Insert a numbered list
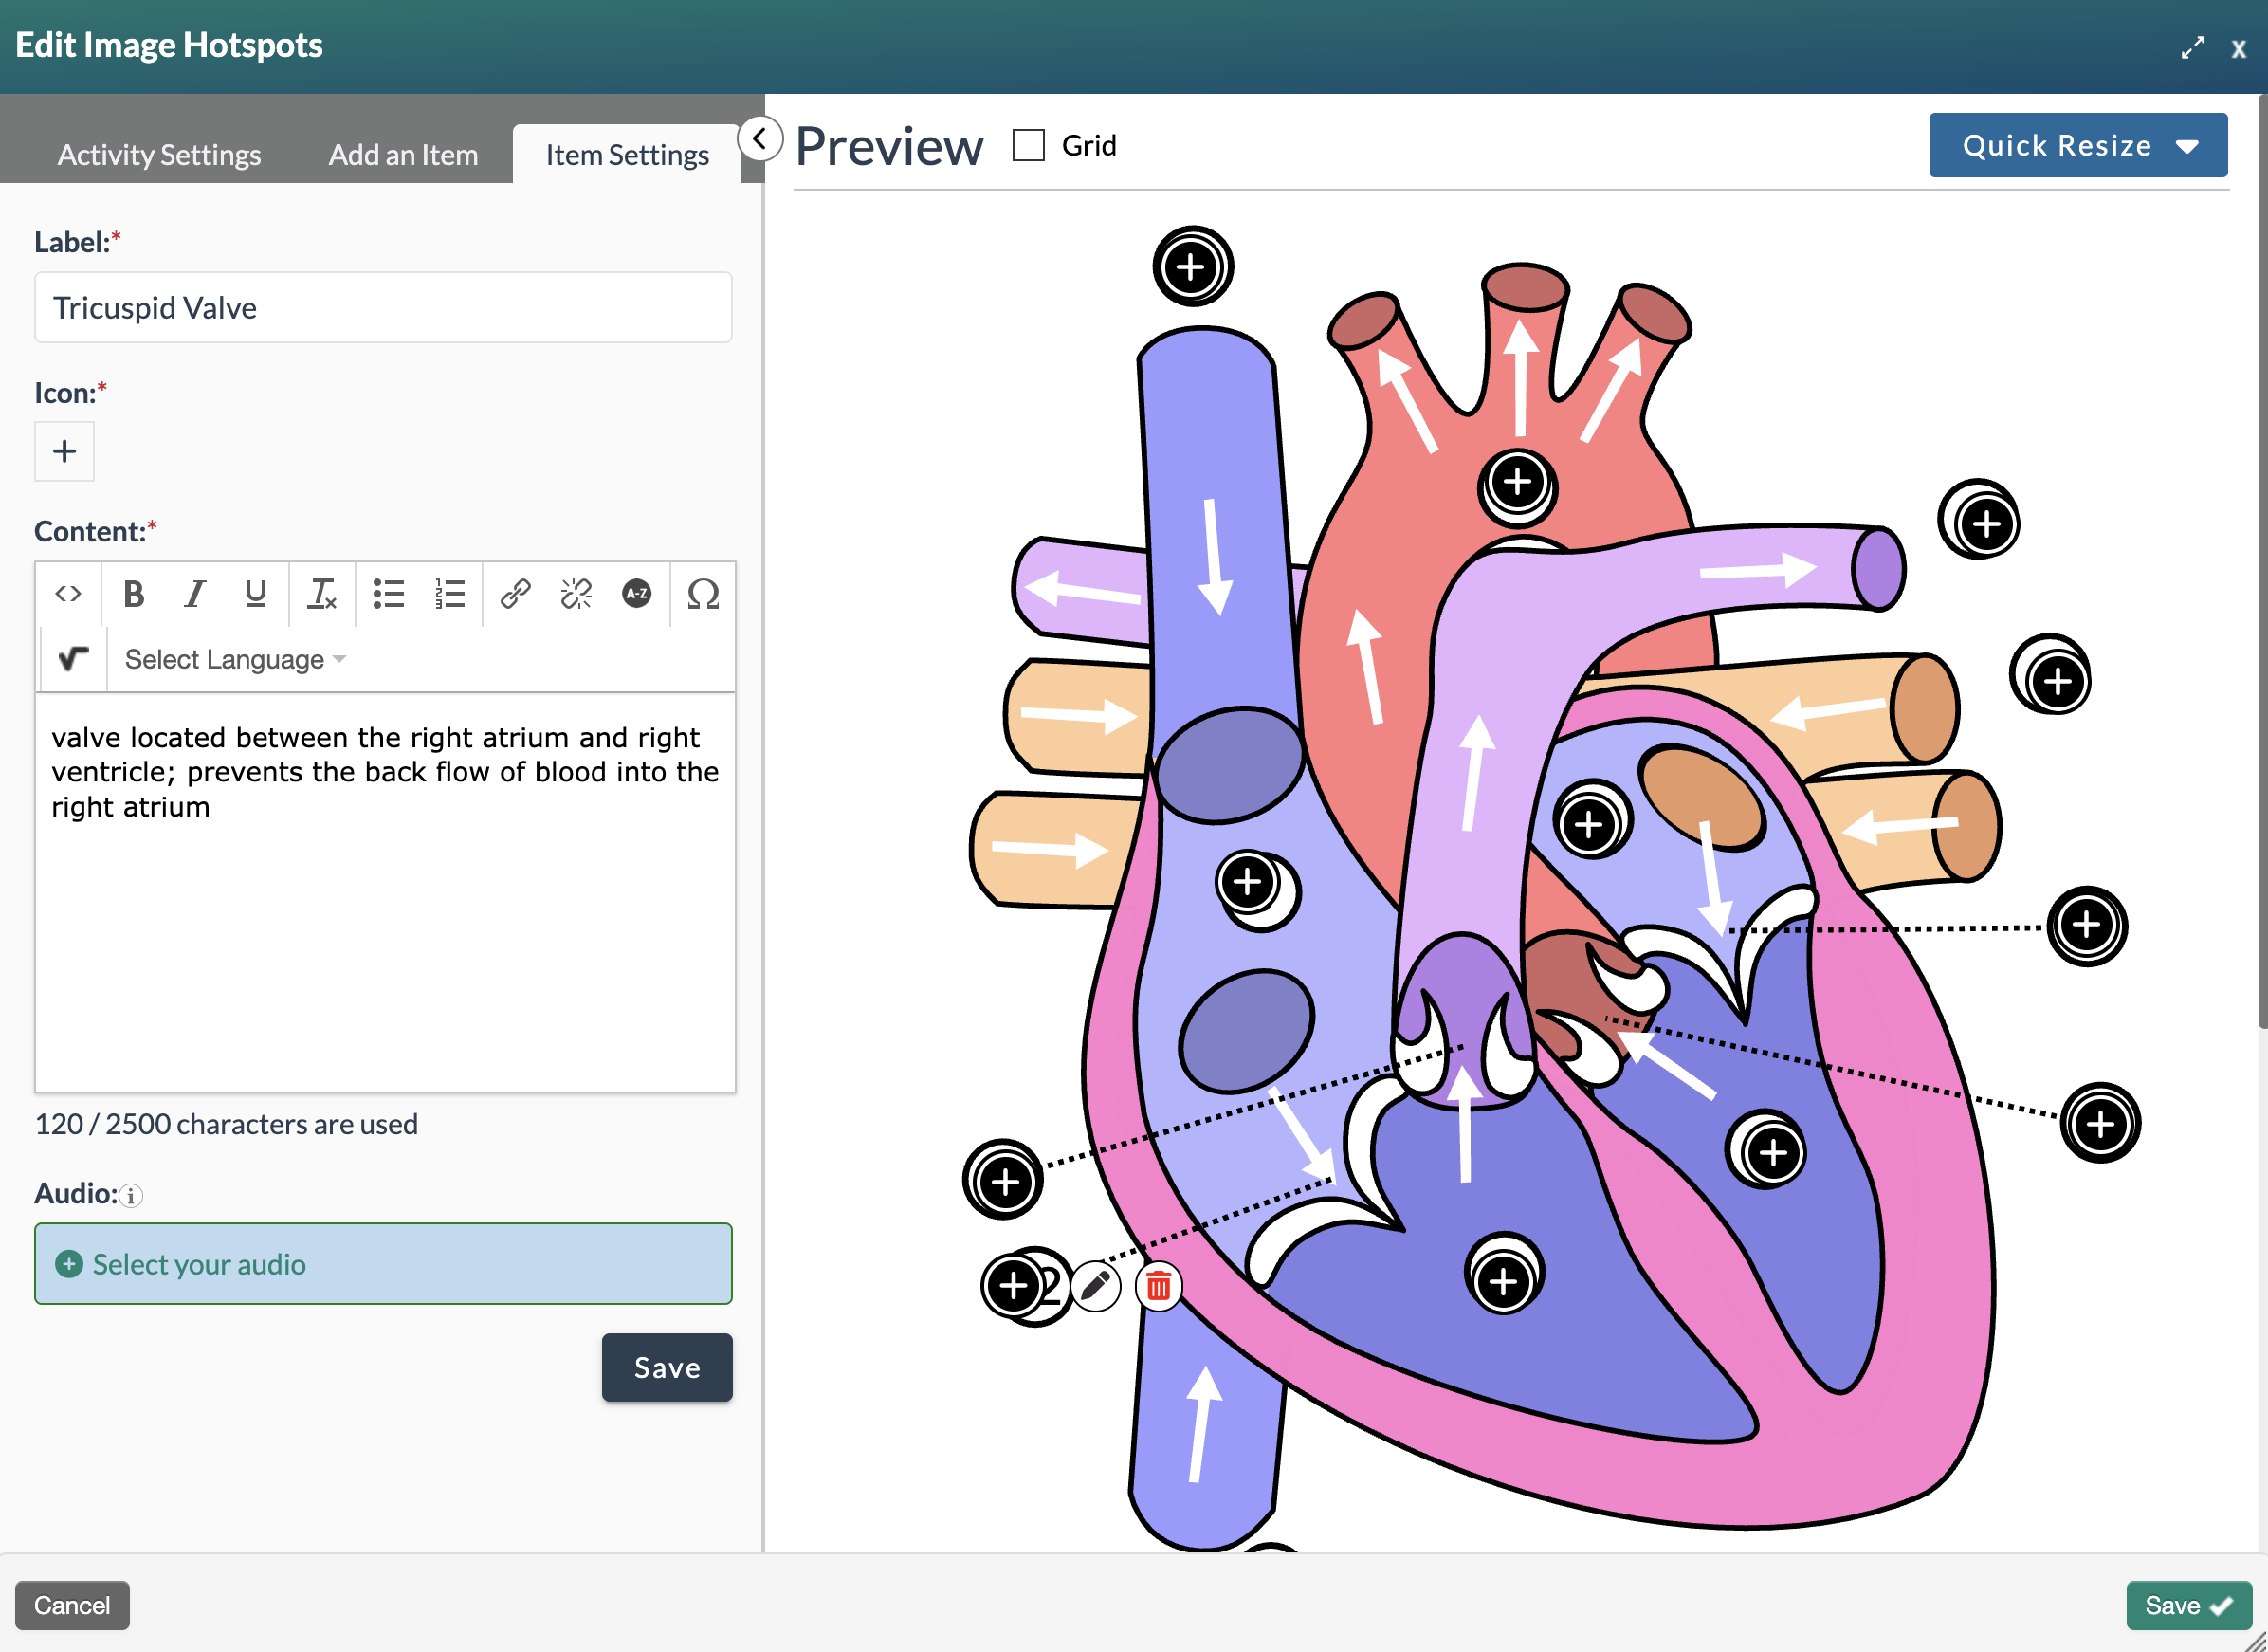The height and width of the screenshot is (1652, 2268). [x=450, y=594]
